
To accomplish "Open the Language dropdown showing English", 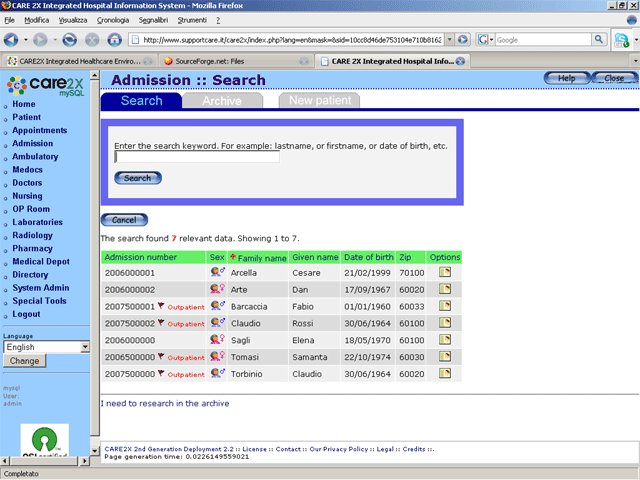I will (46, 347).
